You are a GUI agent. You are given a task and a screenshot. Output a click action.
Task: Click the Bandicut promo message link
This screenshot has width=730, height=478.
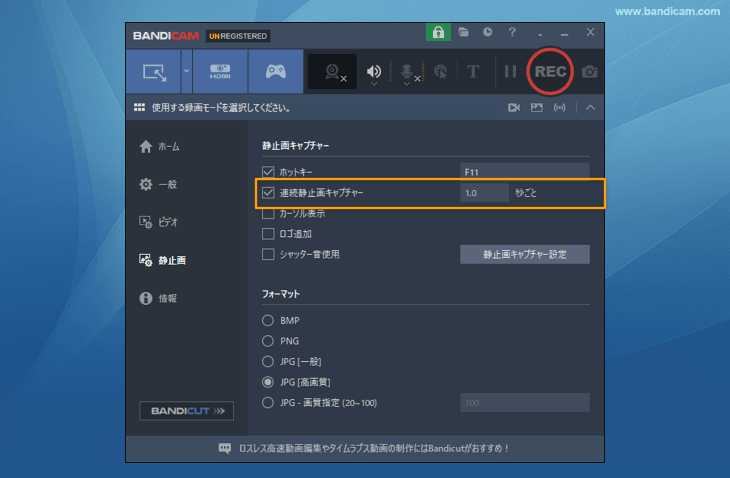374,448
